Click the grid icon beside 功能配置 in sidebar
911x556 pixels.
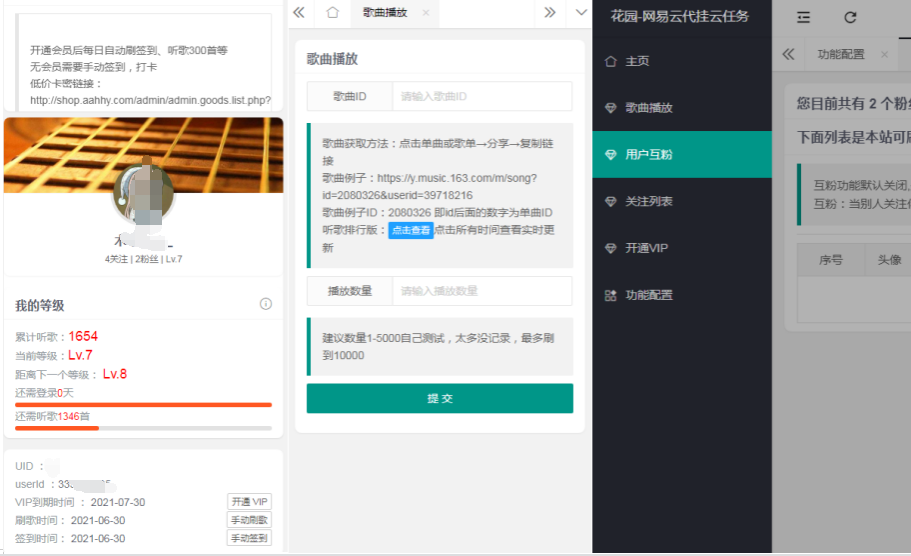click(611, 296)
